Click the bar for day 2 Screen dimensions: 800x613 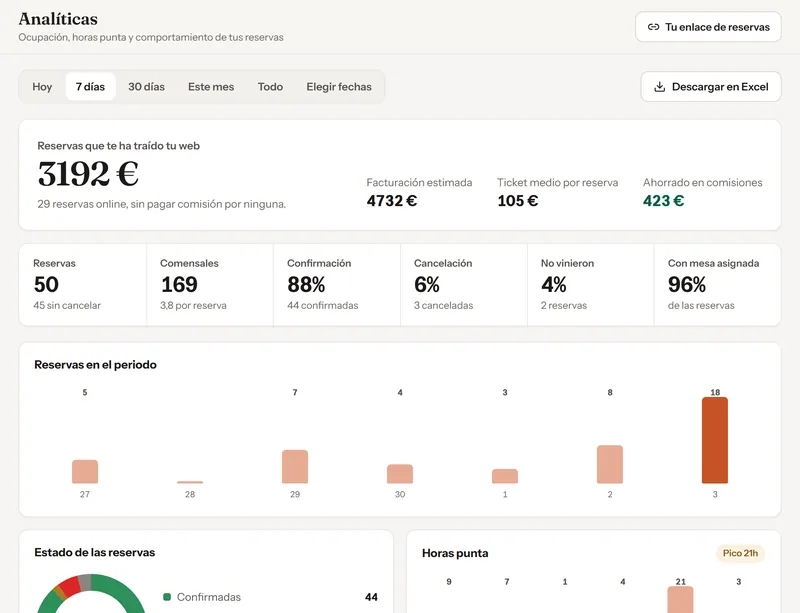[610, 464]
